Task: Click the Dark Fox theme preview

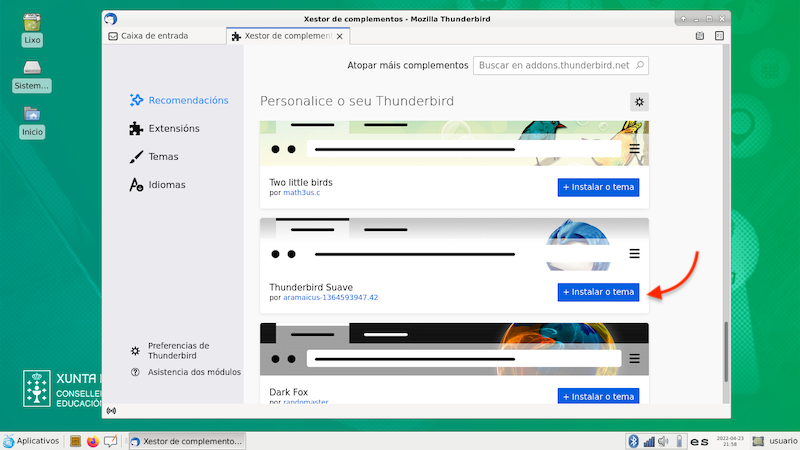Action: point(454,349)
